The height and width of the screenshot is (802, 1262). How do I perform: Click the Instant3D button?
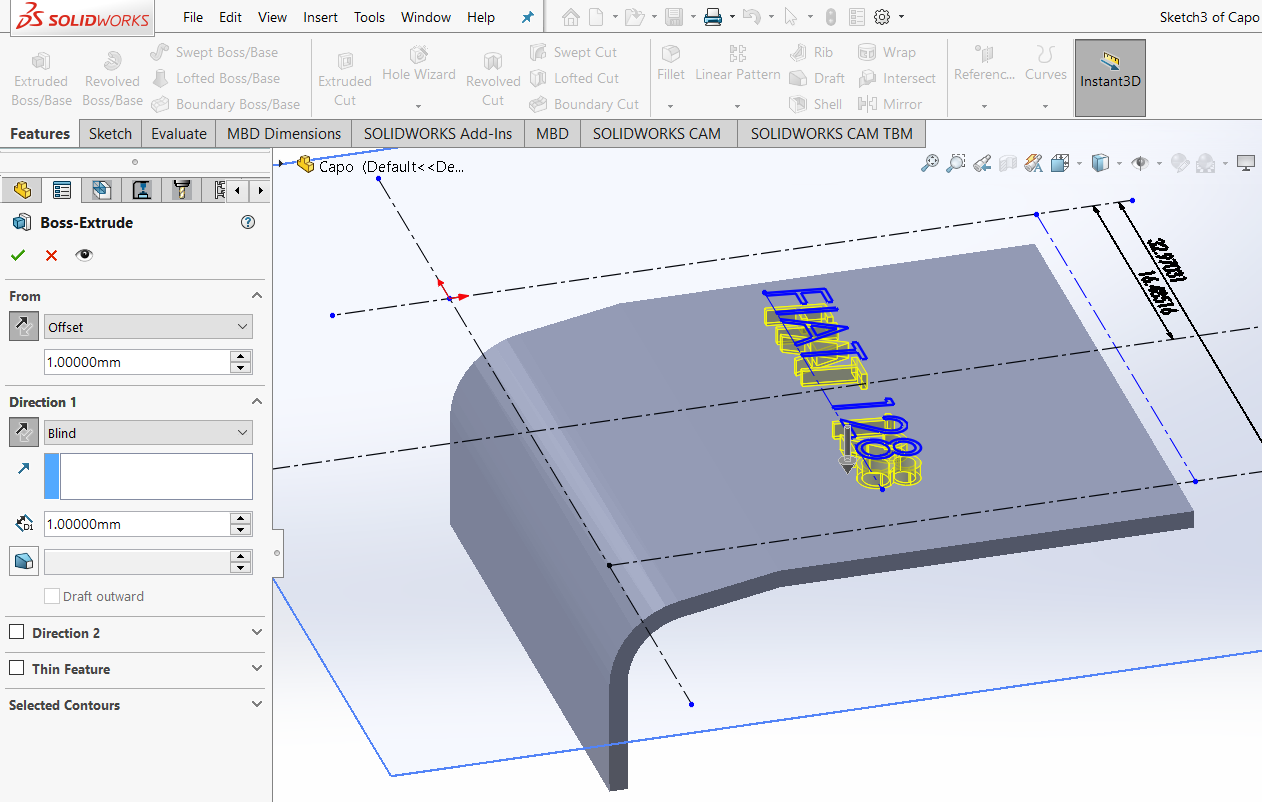click(x=1110, y=78)
